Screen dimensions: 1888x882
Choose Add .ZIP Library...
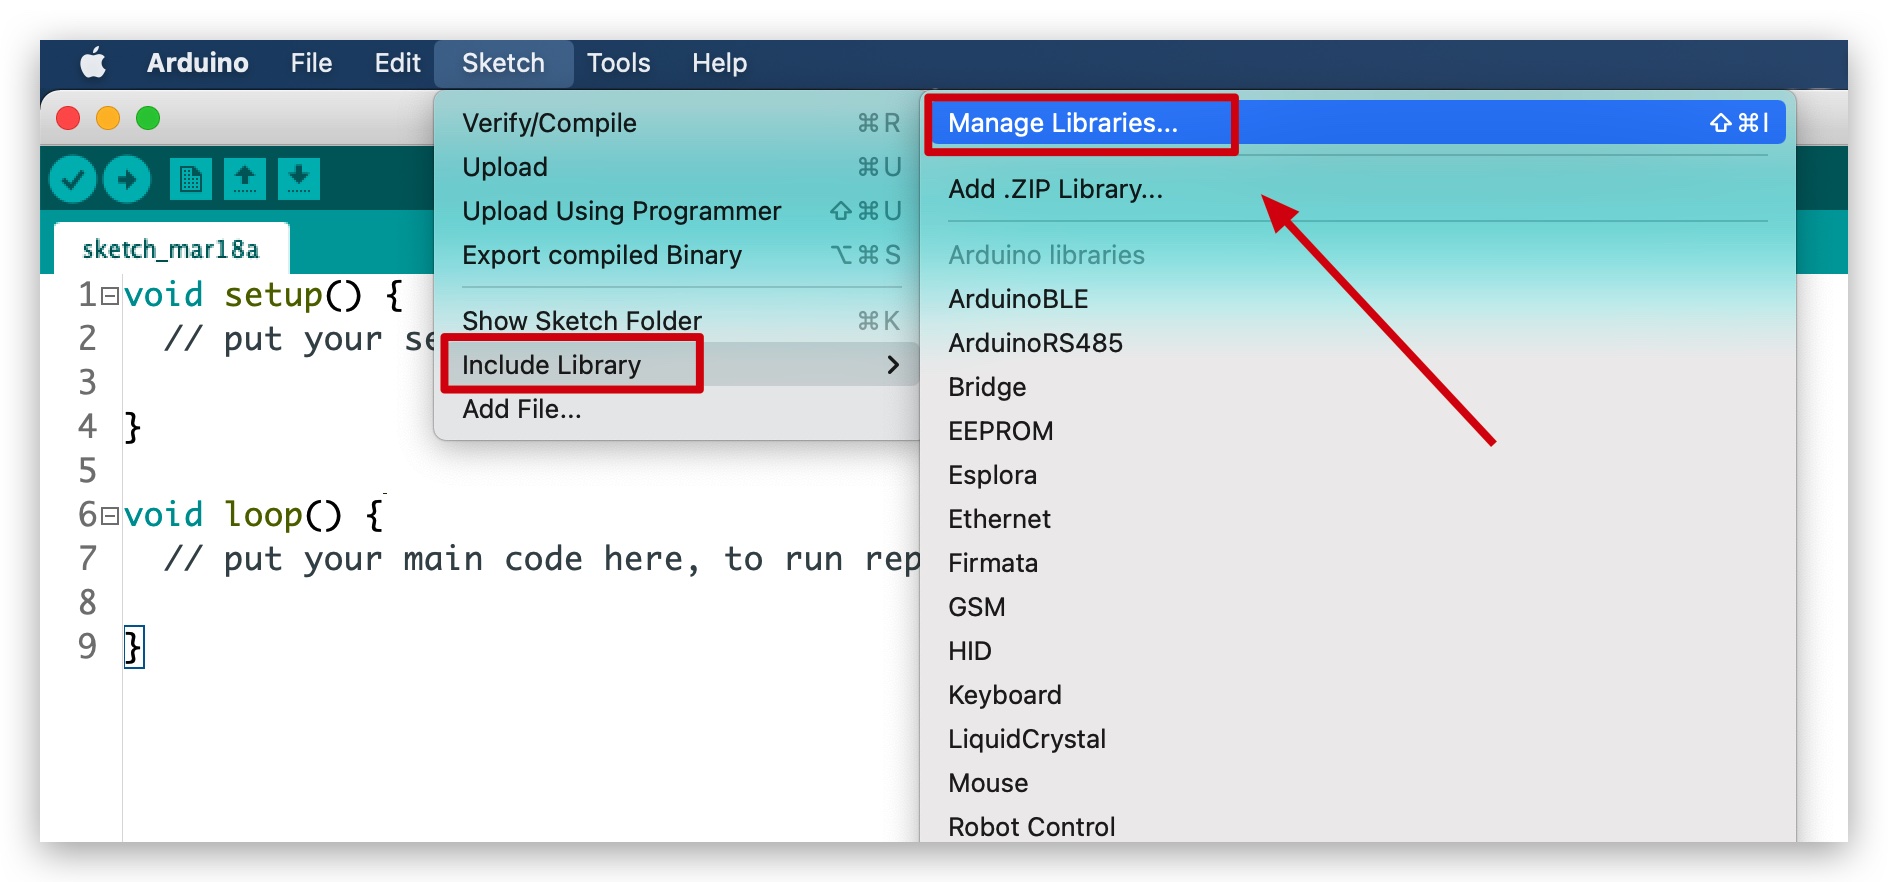click(1358, 189)
